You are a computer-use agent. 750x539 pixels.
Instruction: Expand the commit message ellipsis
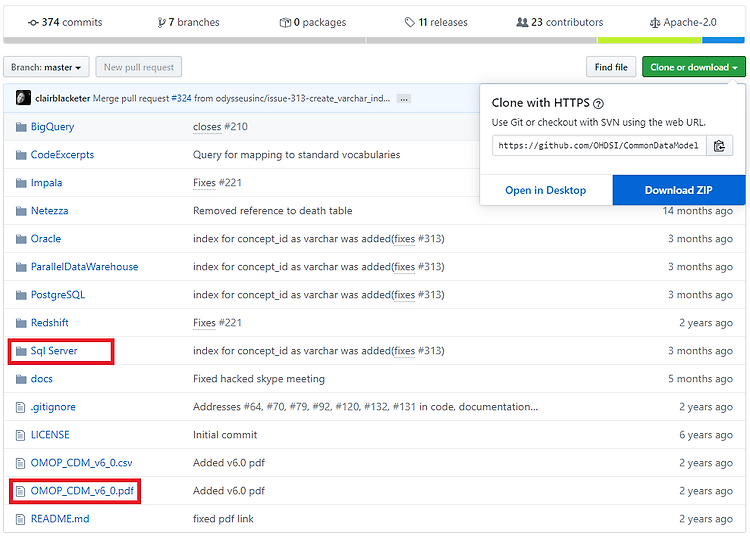click(404, 99)
